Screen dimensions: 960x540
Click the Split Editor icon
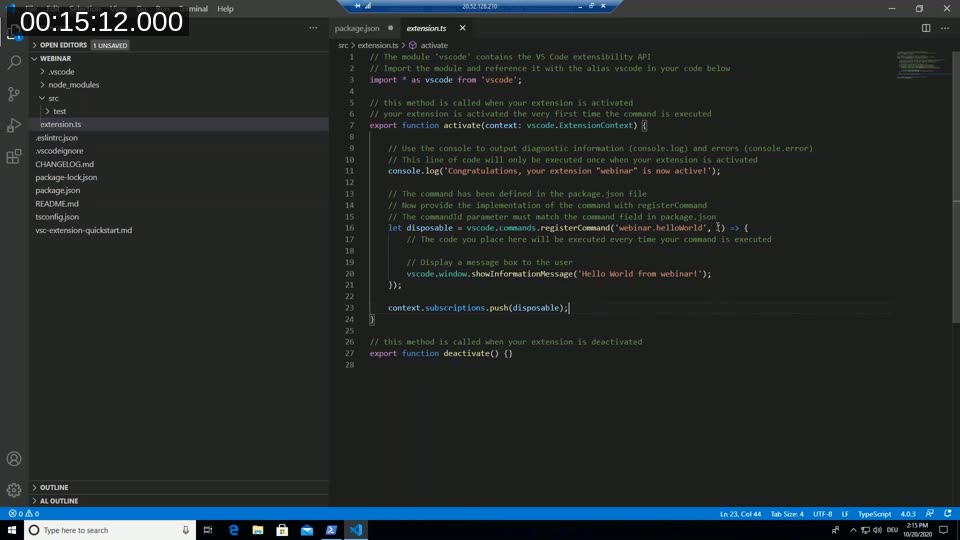point(926,28)
